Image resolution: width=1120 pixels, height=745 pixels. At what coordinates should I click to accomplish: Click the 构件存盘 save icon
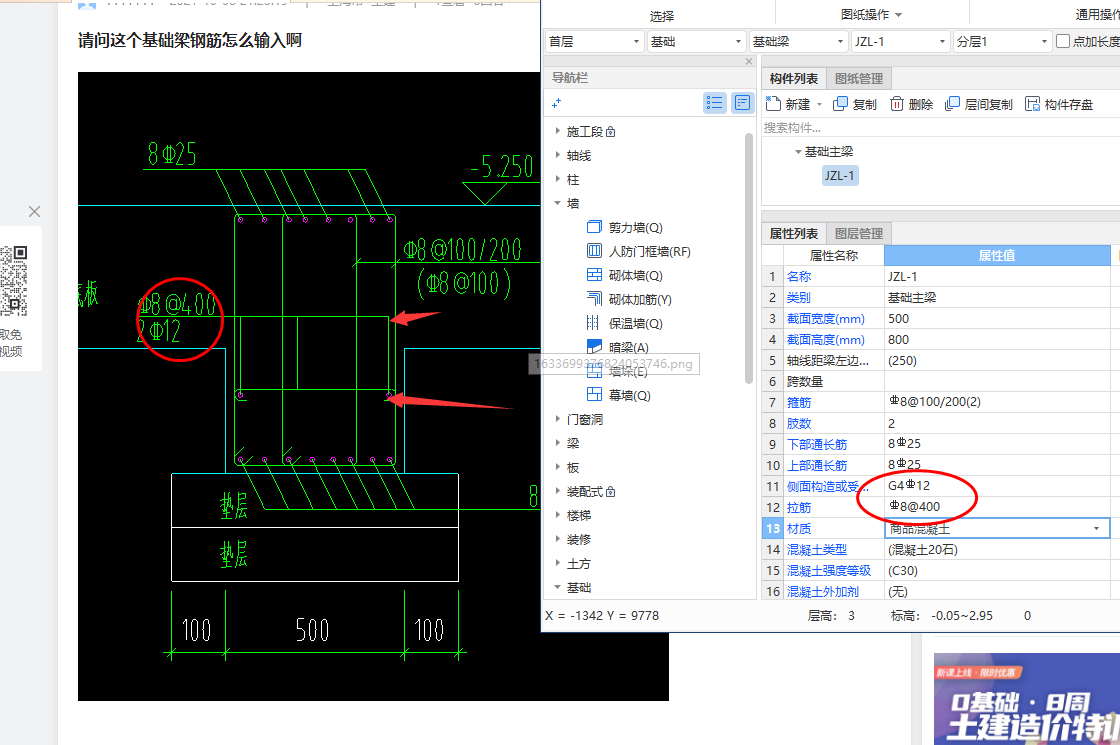[1032, 104]
